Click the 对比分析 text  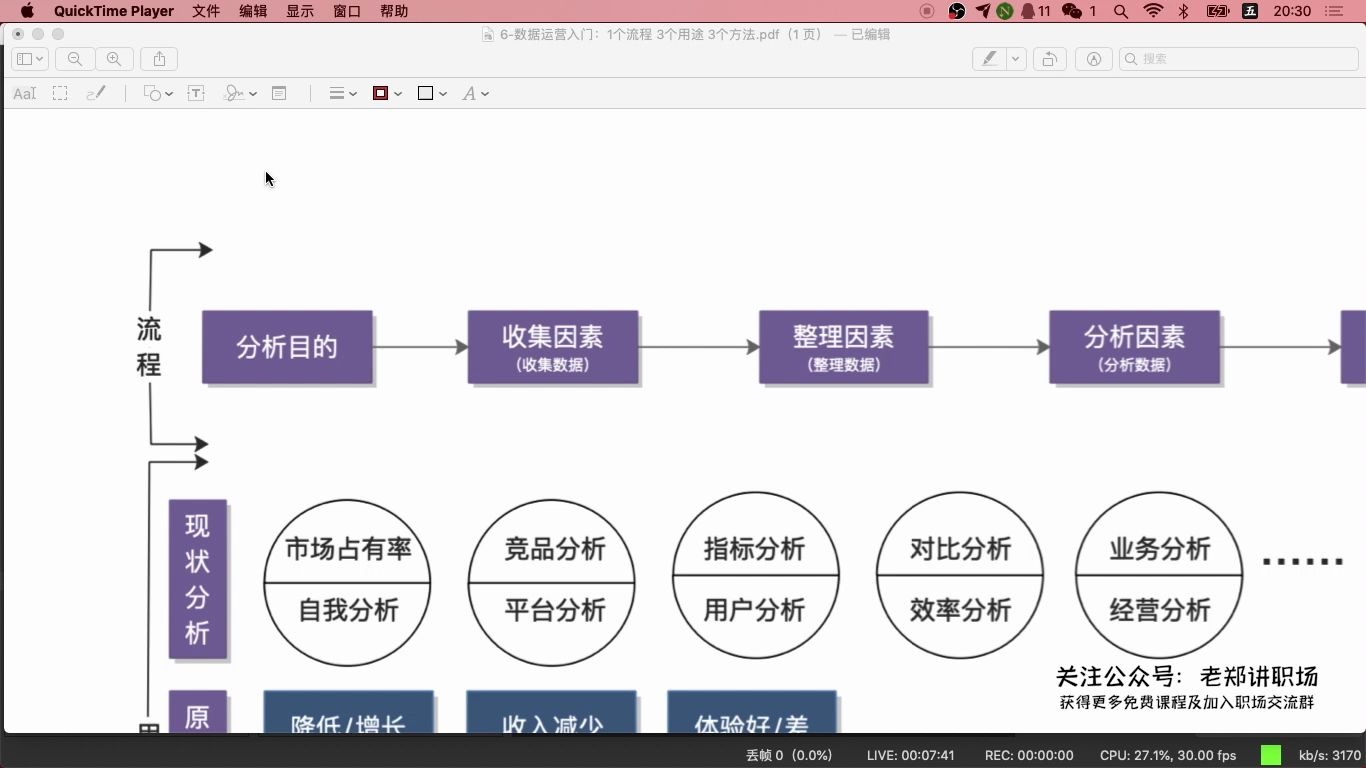[960, 549]
